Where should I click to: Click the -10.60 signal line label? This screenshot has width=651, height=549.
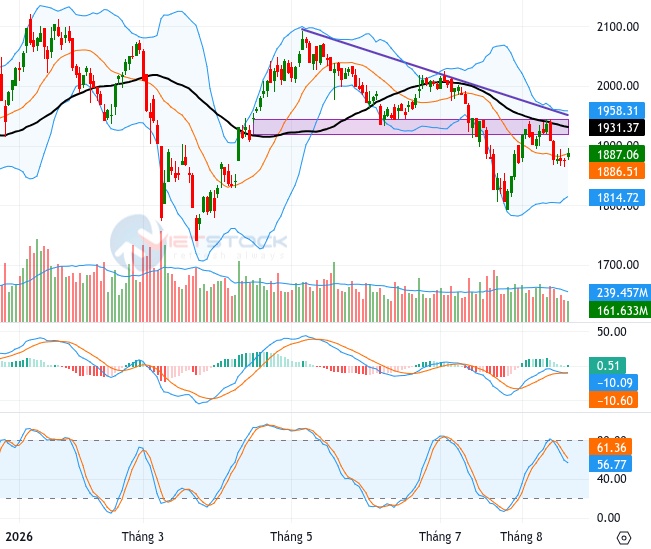[614, 400]
